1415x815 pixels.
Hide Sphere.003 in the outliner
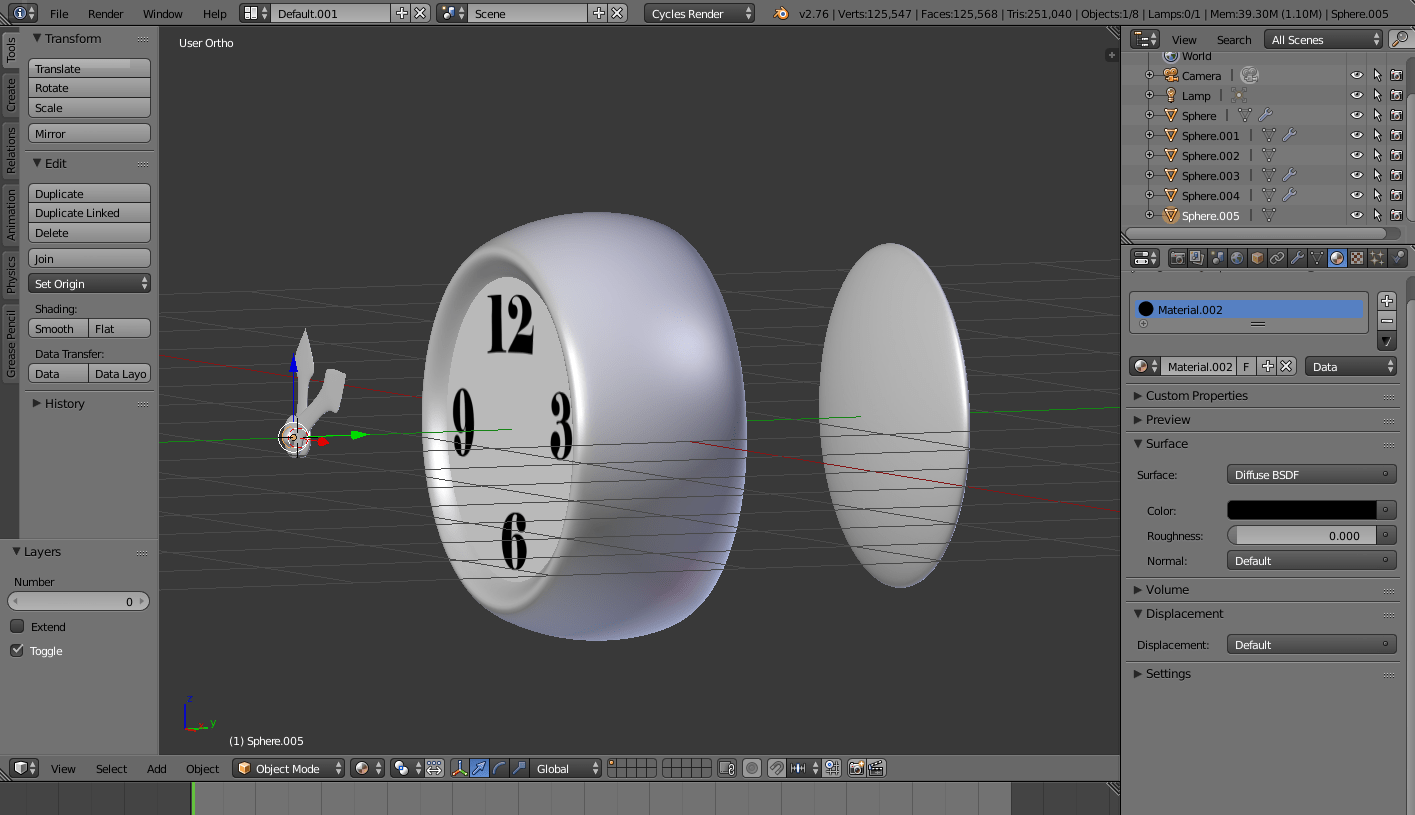pyautogui.click(x=1356, y=175)
